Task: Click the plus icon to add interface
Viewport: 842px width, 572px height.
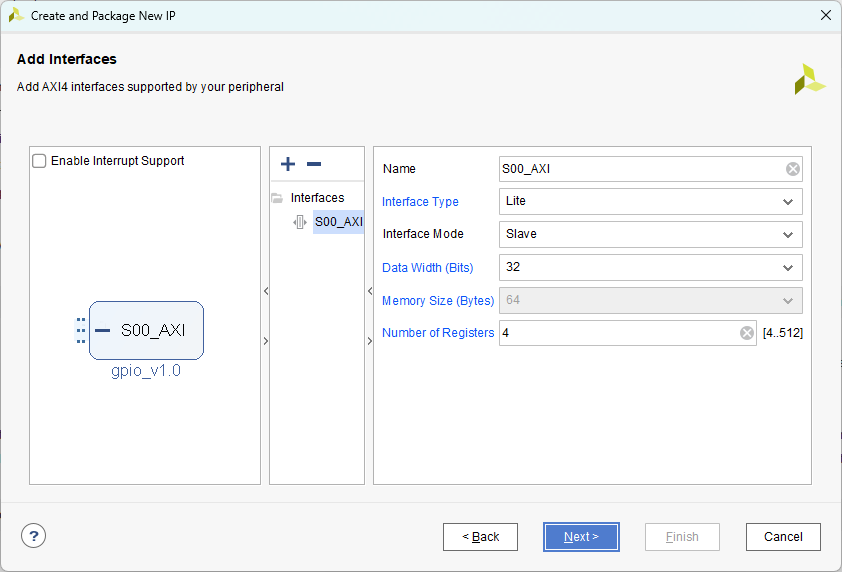Action: (288, 164)
